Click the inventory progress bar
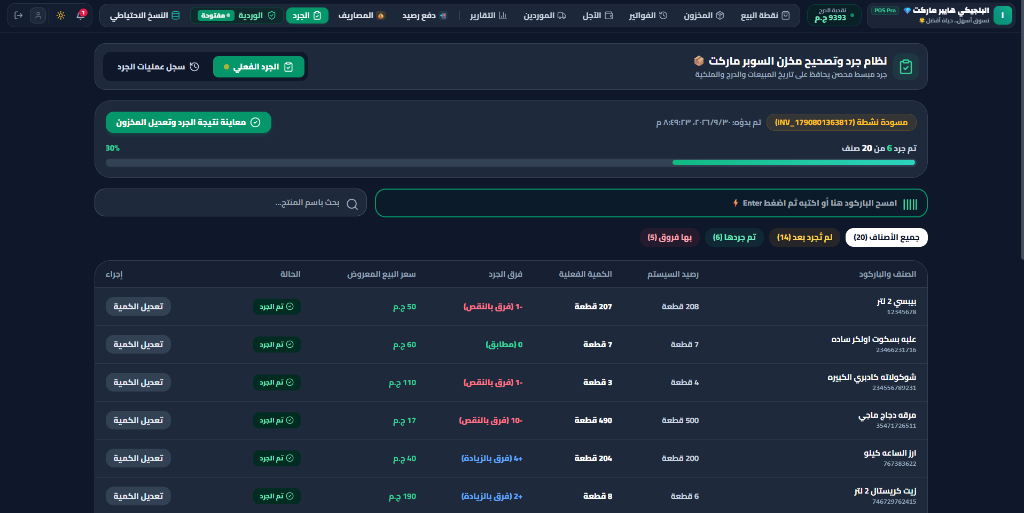This screenshot has height=513, width=1024. point(510,163)
